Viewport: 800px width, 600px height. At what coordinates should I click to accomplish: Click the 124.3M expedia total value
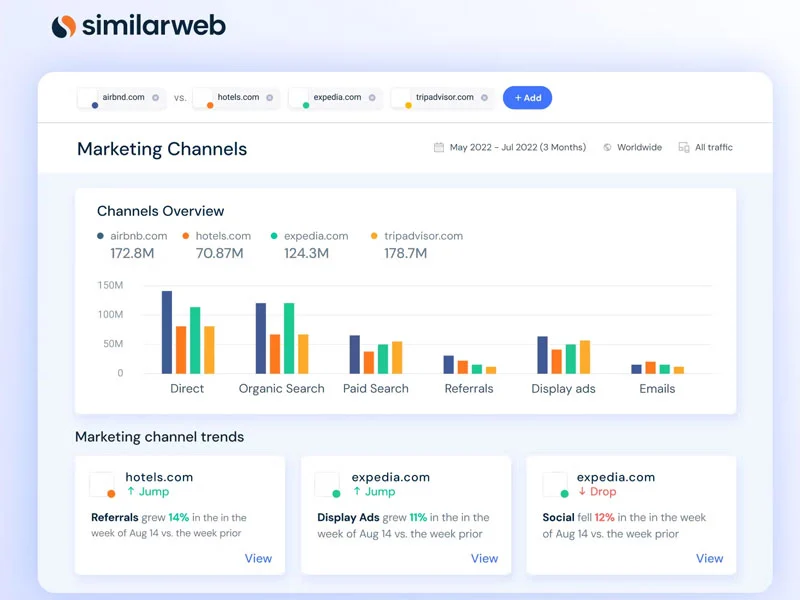click(x=306, y=253)
